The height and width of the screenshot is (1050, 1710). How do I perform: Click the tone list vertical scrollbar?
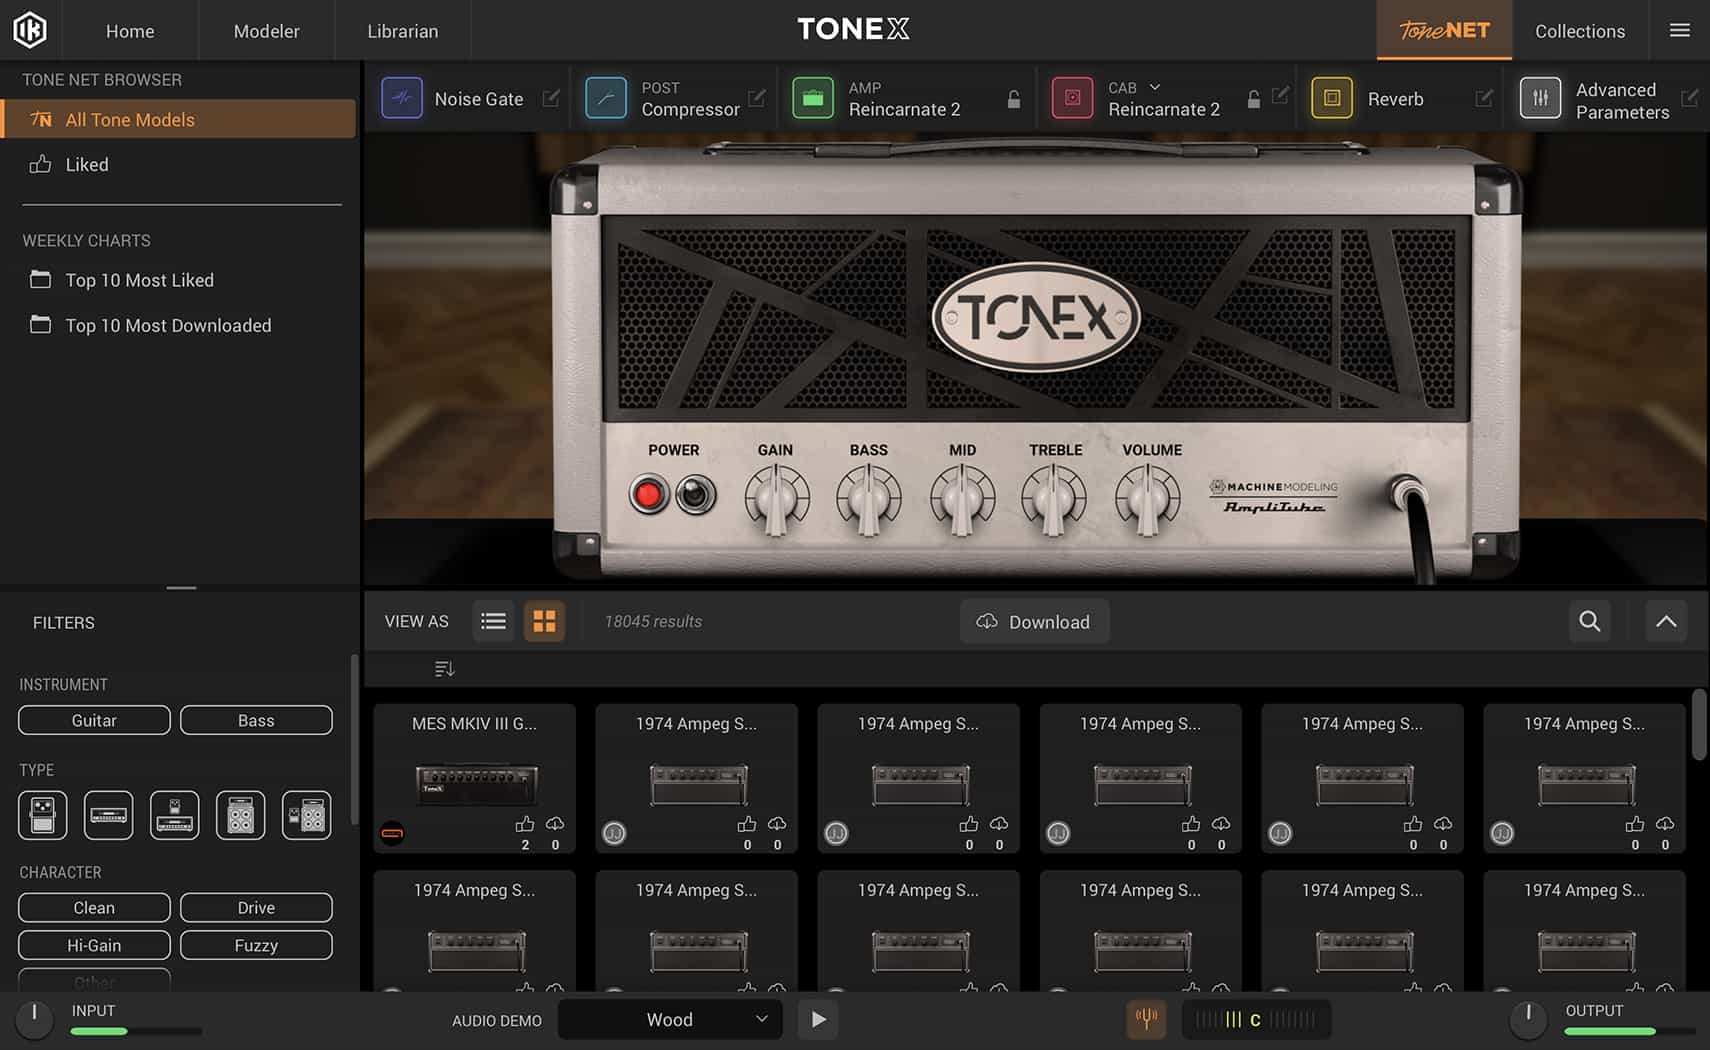(1699, 724)
